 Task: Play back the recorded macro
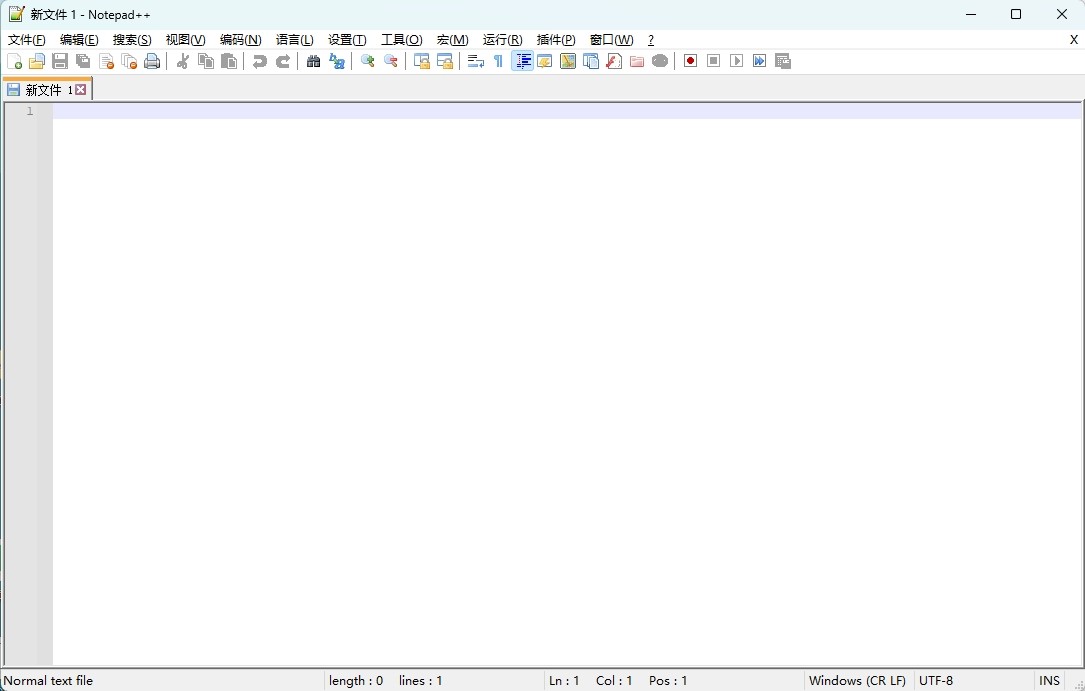[x=736, y=61]
